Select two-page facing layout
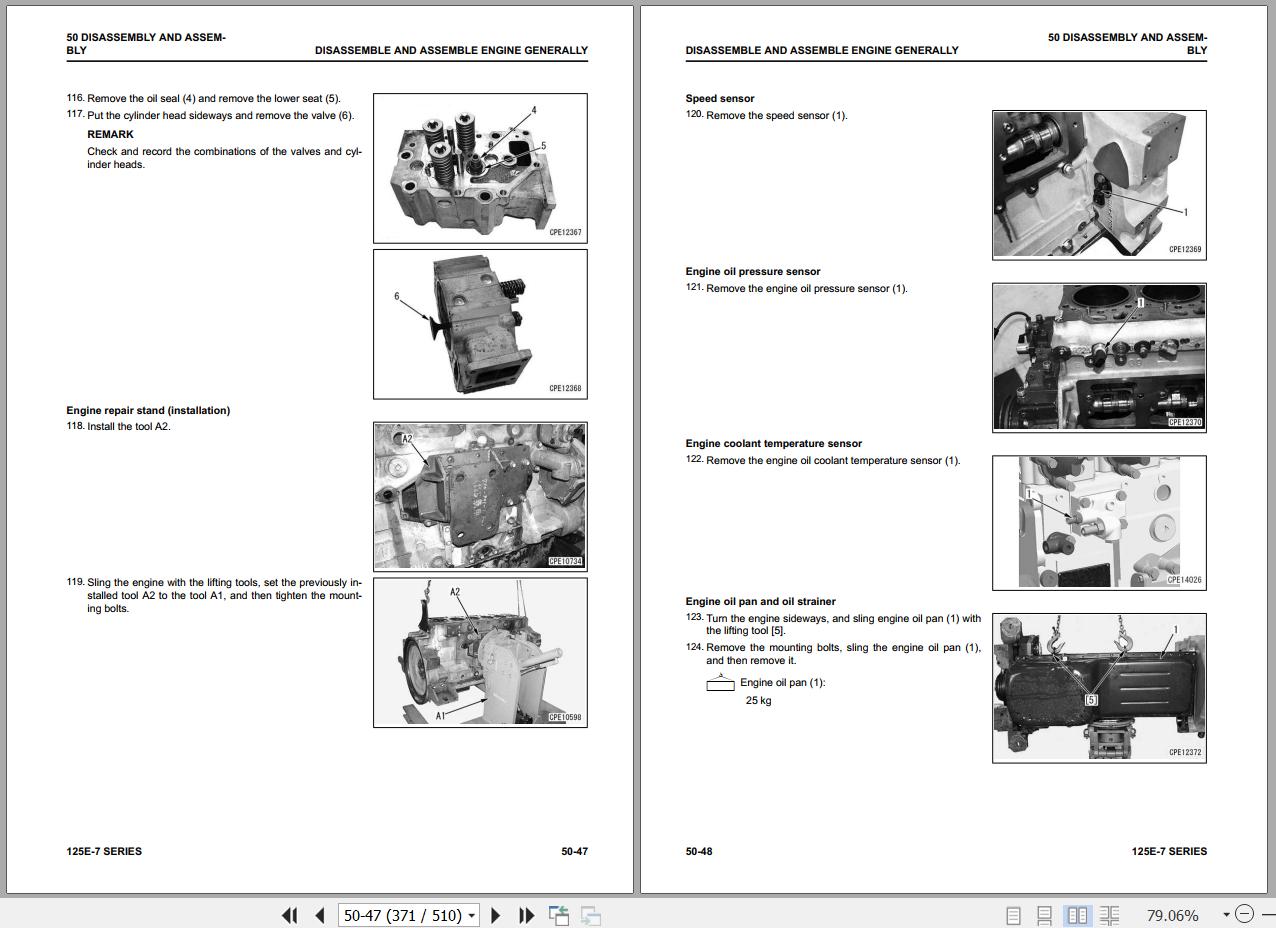Viewport: 1276px width, 928px height. tap(1077, 915)
